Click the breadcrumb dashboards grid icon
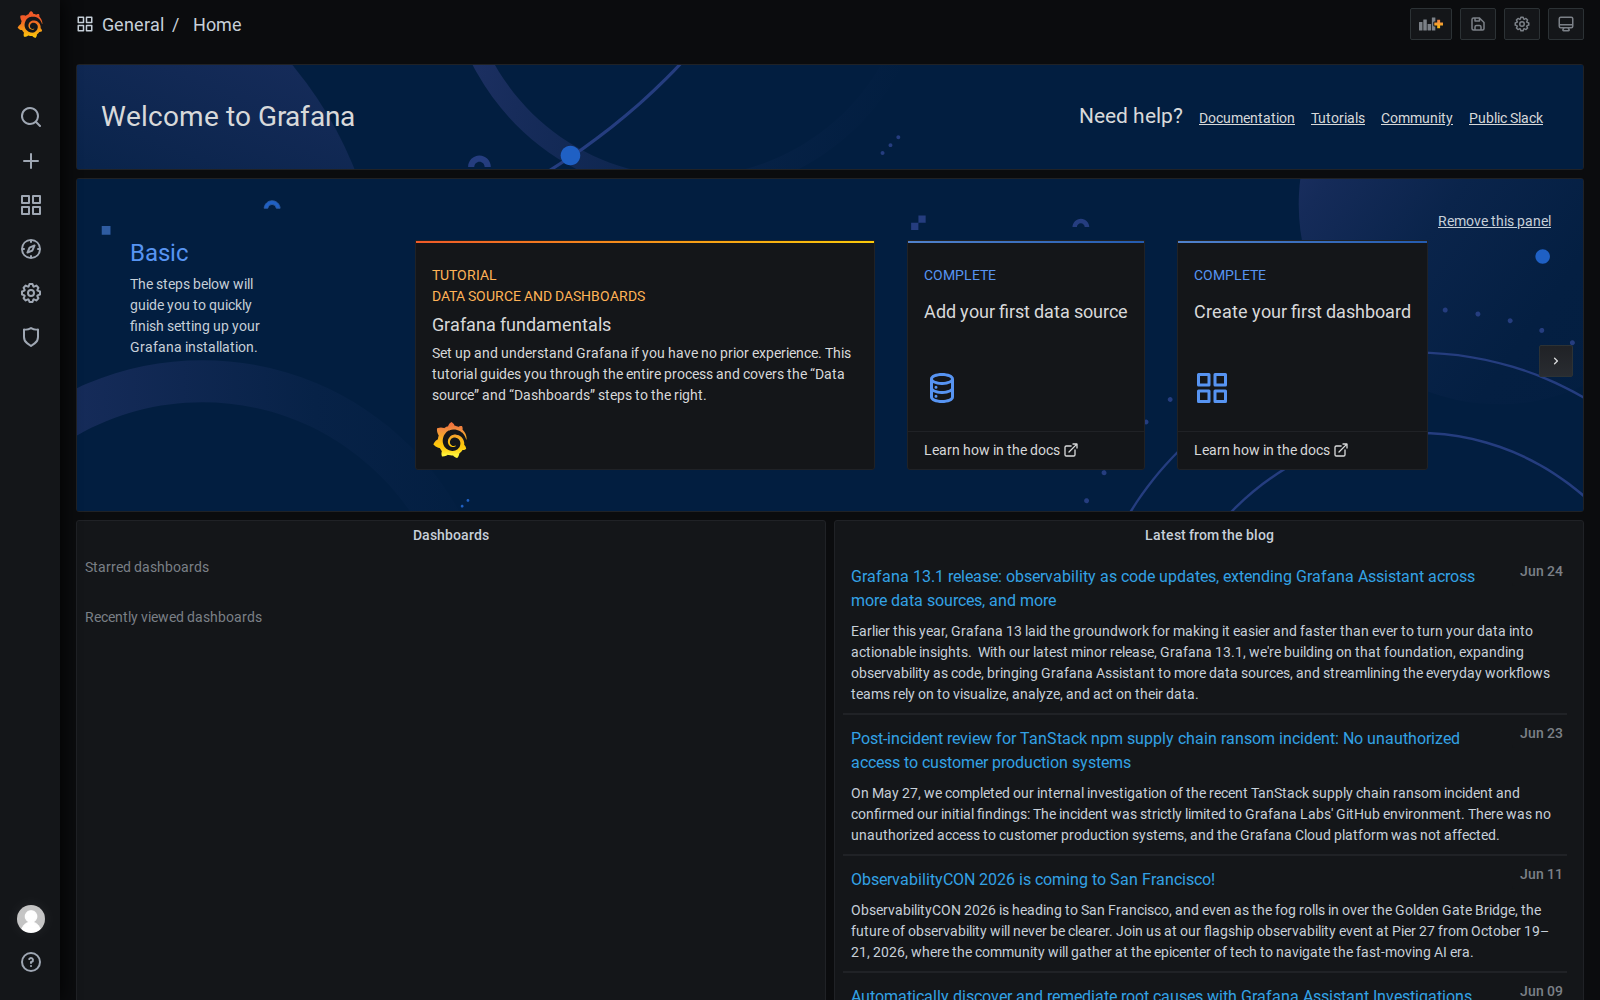Screen dimensions: 1600x1000 [85, 24]
